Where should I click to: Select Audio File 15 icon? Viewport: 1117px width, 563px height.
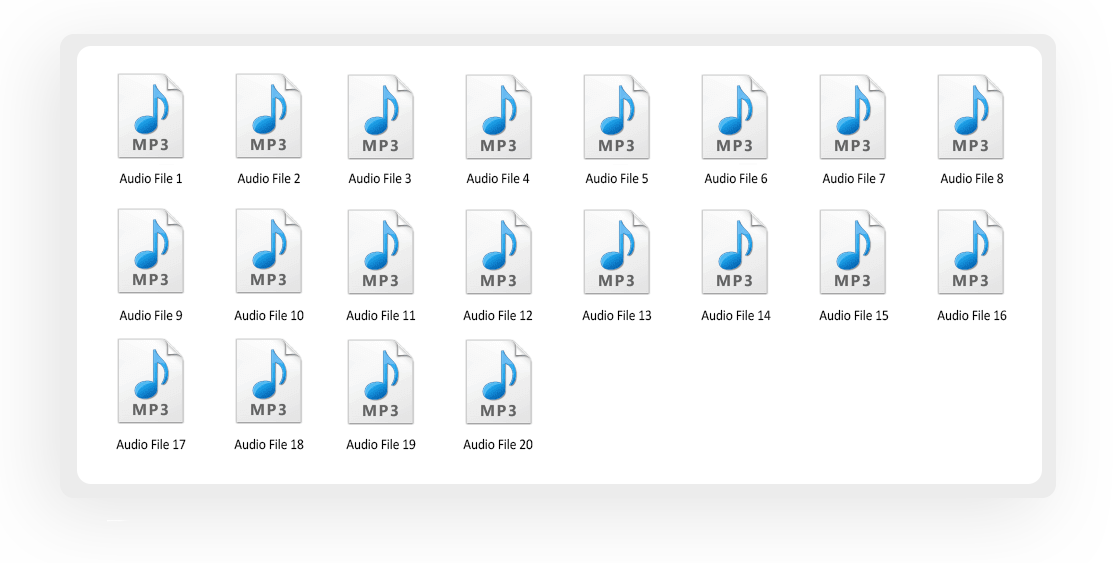point(853,252)
